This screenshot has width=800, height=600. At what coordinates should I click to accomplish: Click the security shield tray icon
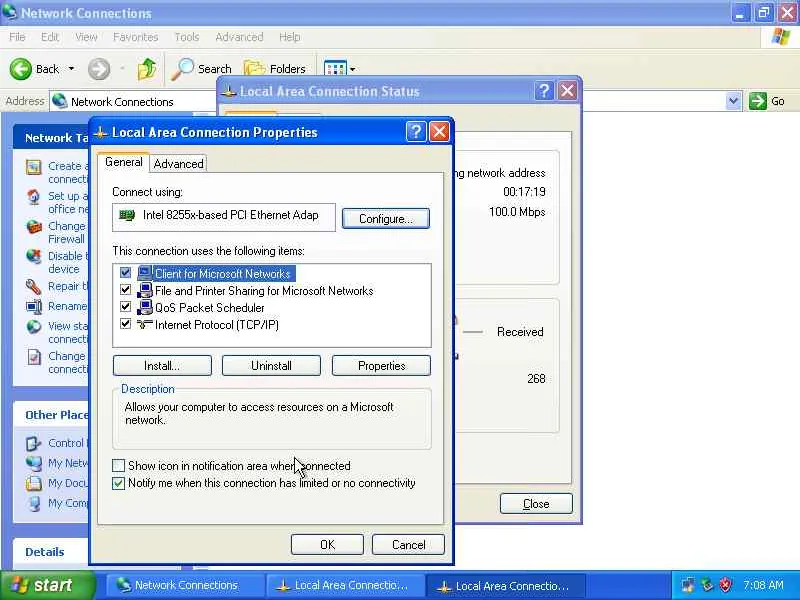(x=726, y=585)
